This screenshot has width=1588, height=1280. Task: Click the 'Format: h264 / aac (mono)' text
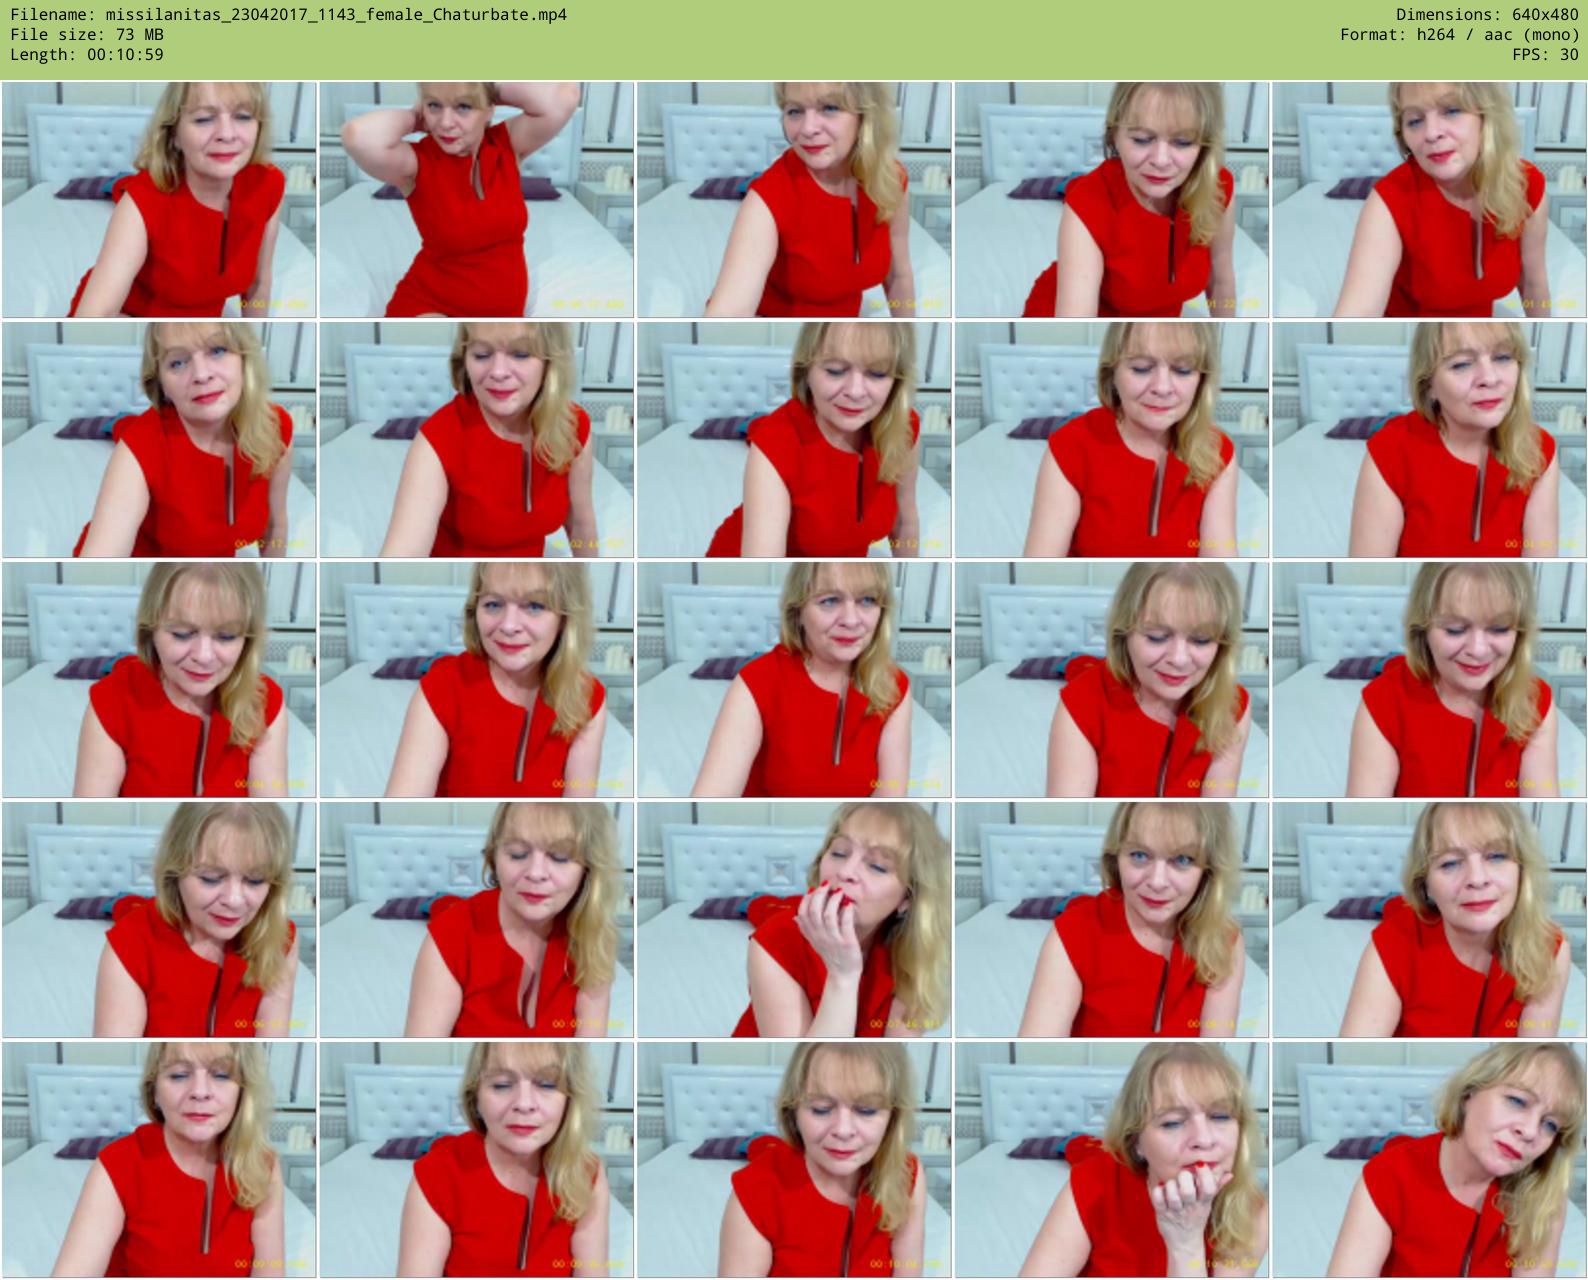[x=1459, y=35]
